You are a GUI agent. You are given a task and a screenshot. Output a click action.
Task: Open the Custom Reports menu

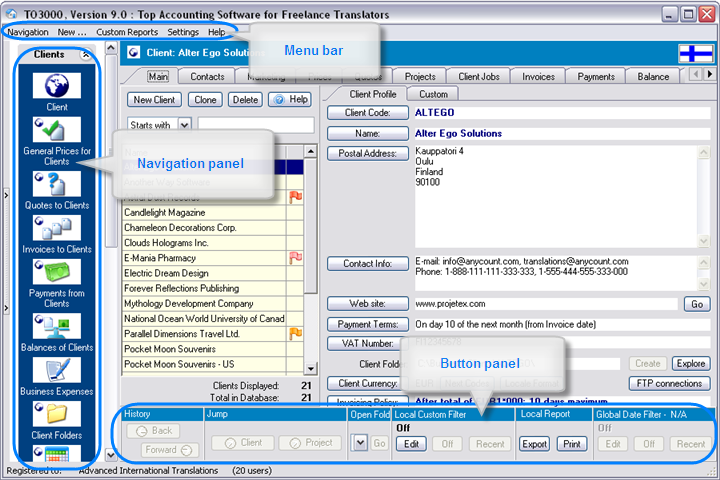point(127,32)
